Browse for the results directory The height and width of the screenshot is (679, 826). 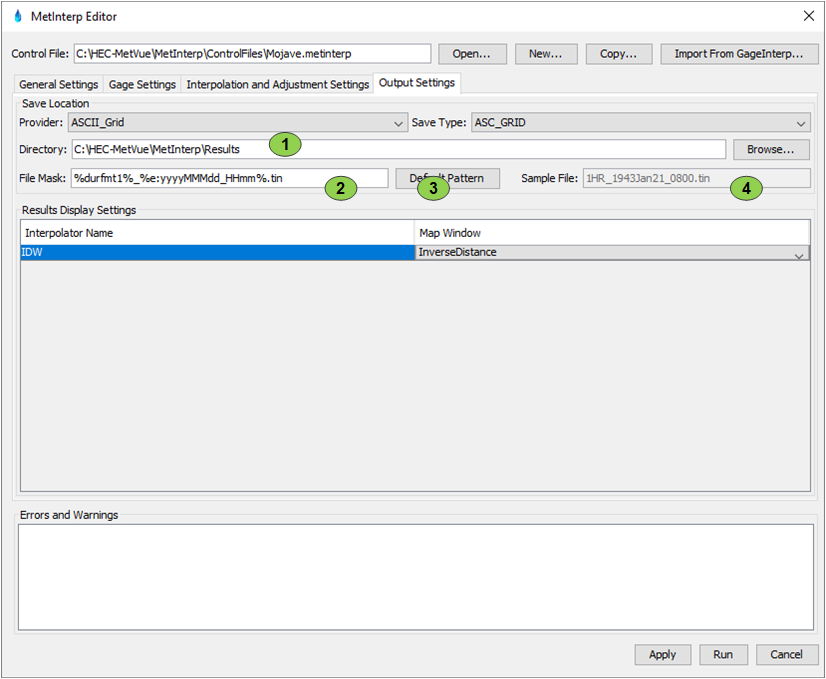771,150
